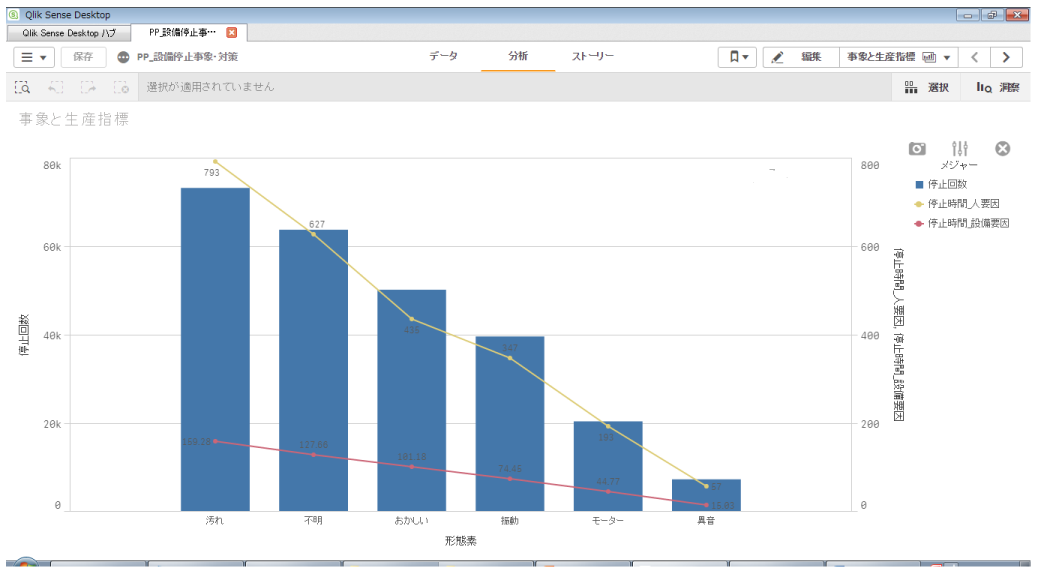Click the blue 停止回数 legend swatch
This screenshot has width=1046, height=572.
pos(920,184)
